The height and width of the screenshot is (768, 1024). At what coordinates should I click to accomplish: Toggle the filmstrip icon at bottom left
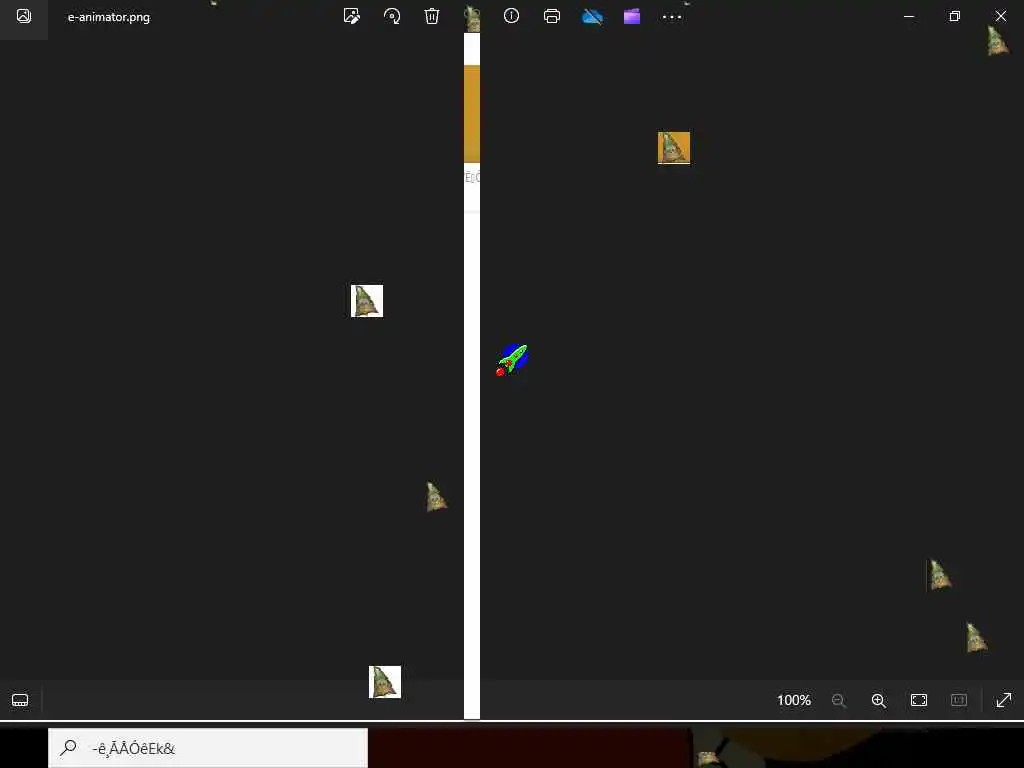click(x=20, y=700)
